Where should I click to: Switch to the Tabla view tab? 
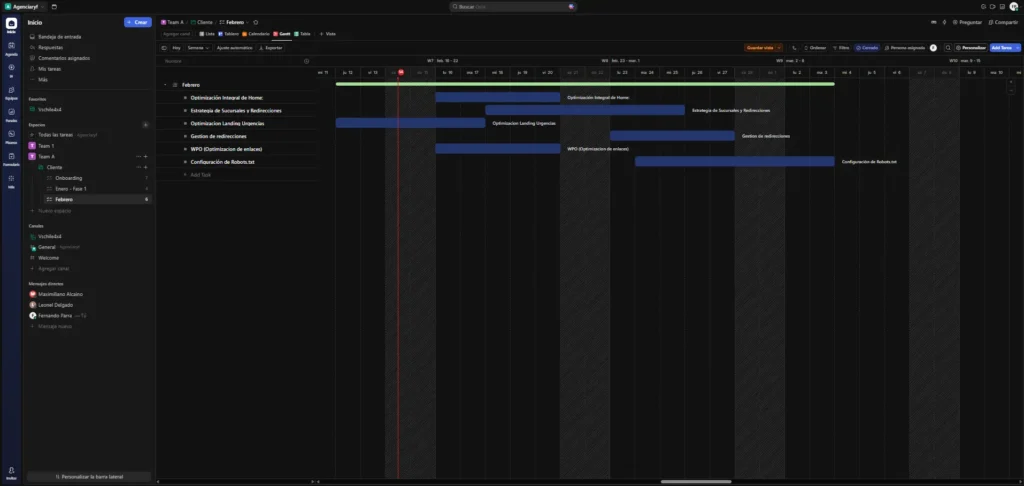pos(302,33)
